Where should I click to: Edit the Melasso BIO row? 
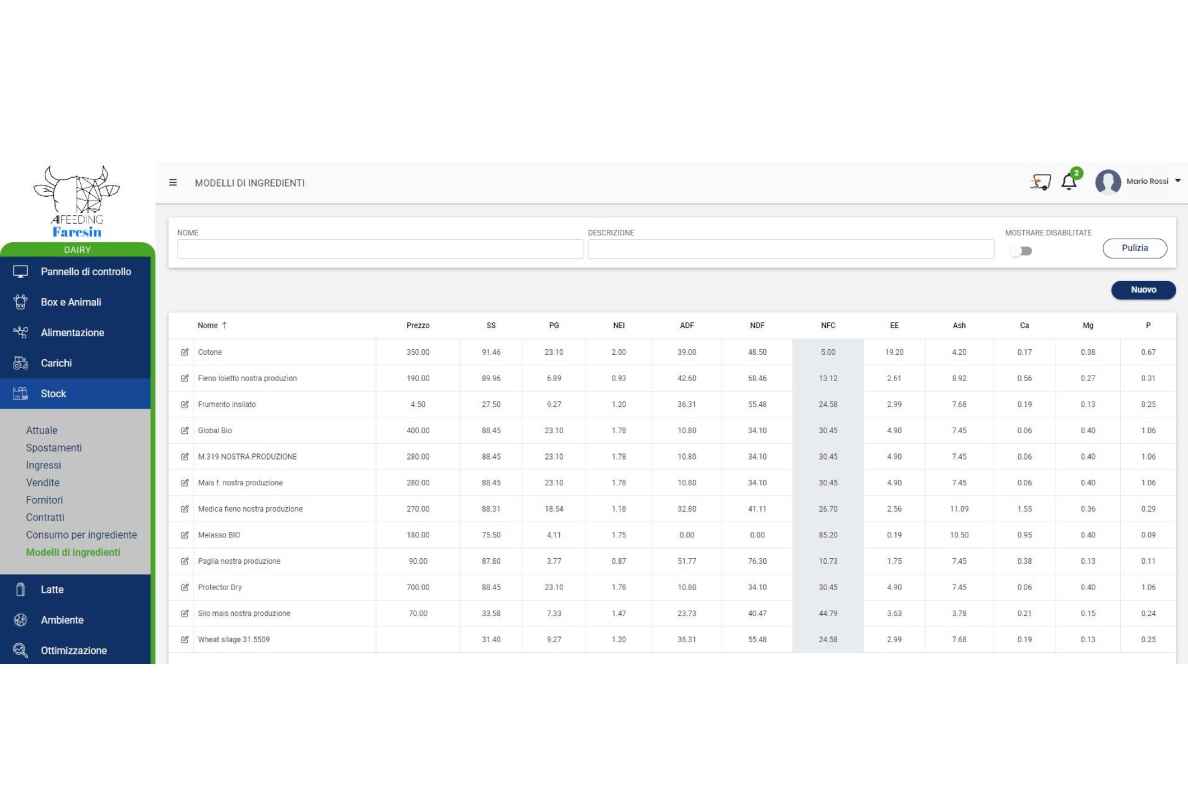184,535
